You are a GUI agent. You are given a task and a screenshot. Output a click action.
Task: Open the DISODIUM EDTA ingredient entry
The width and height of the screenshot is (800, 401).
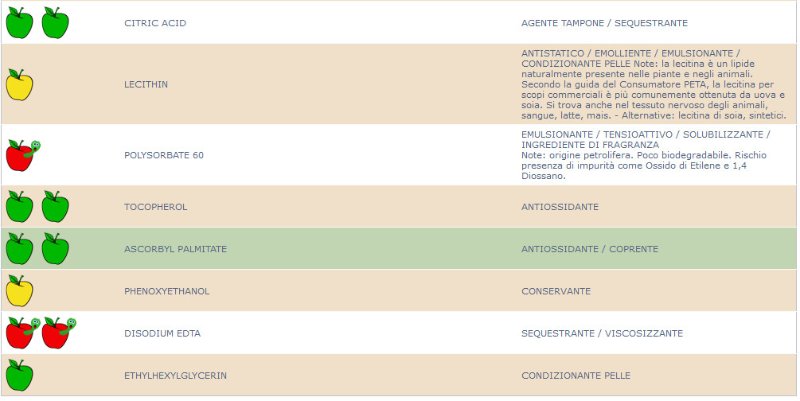(x=162, y=334)
